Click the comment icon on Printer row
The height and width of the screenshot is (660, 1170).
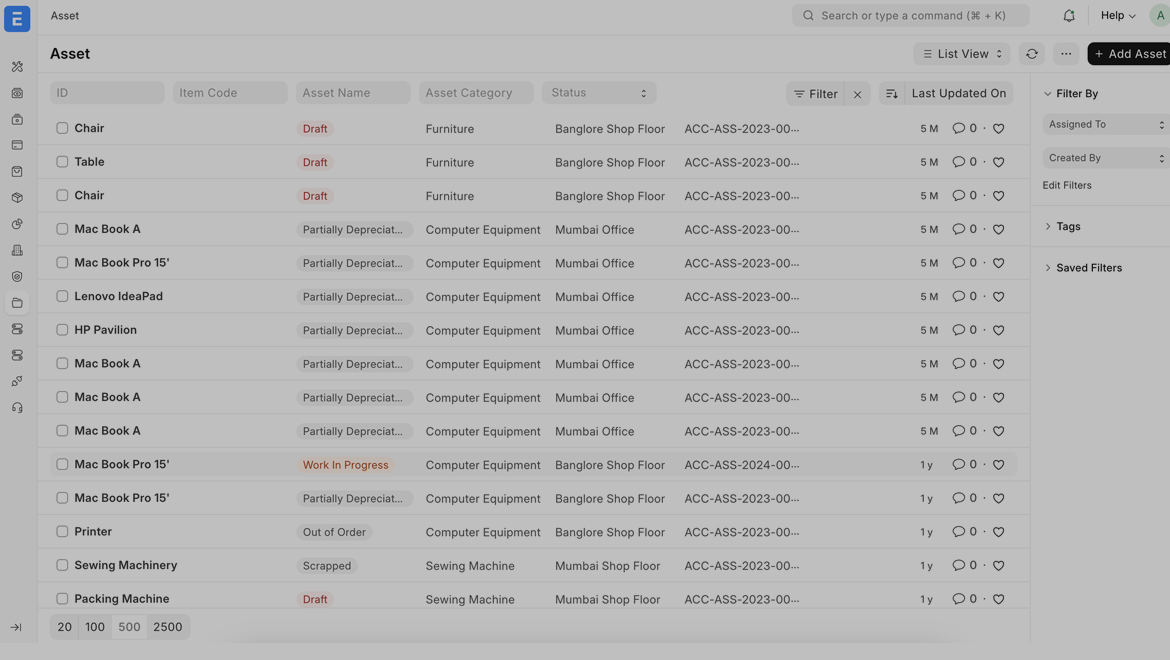[958, 532]
